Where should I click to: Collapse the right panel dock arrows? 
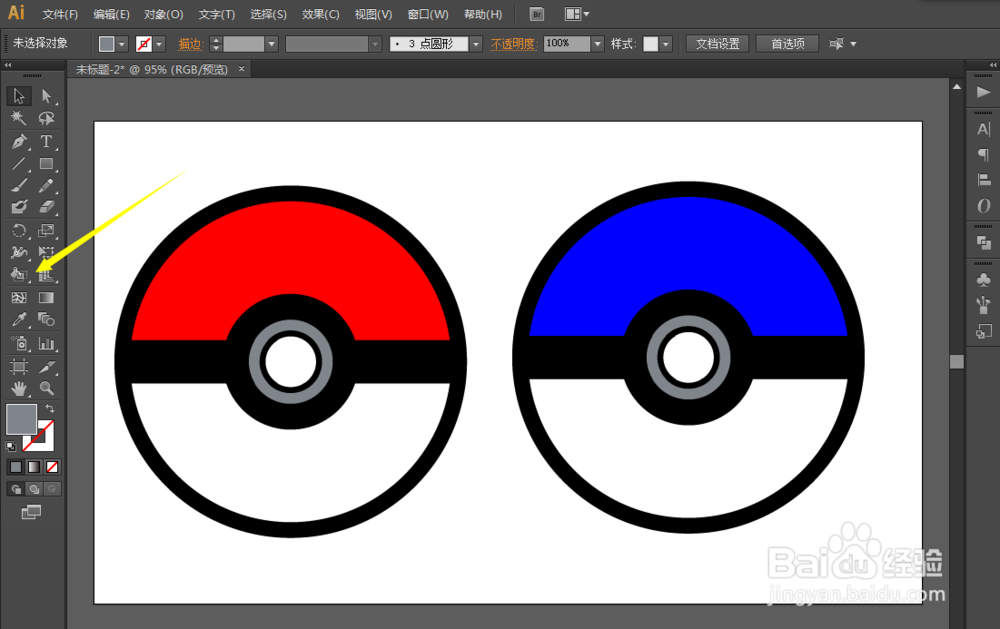tap(993, 65)
